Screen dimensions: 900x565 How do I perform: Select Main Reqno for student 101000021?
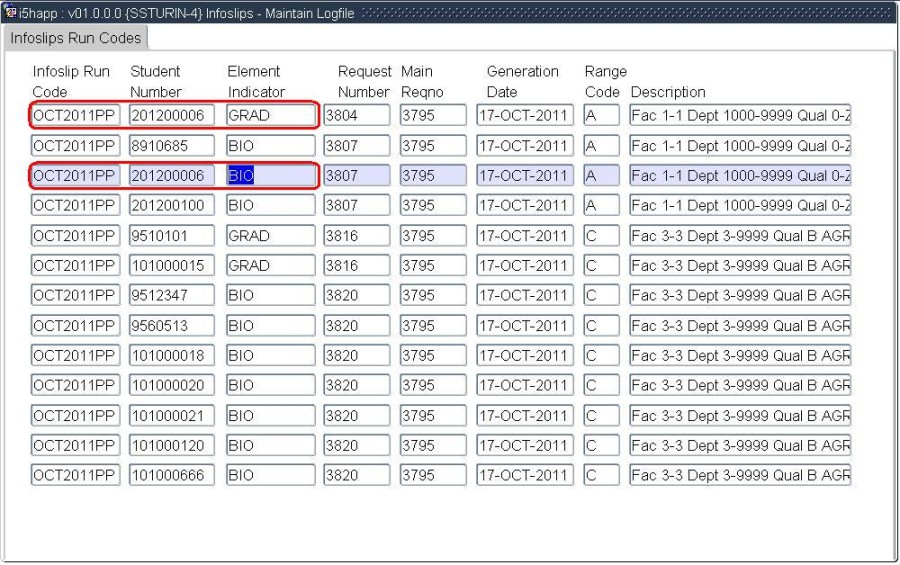[x=432, y=416]
